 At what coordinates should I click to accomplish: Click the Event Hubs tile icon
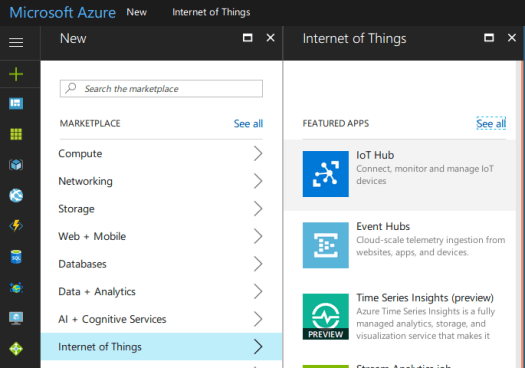[x=325, y=245]
